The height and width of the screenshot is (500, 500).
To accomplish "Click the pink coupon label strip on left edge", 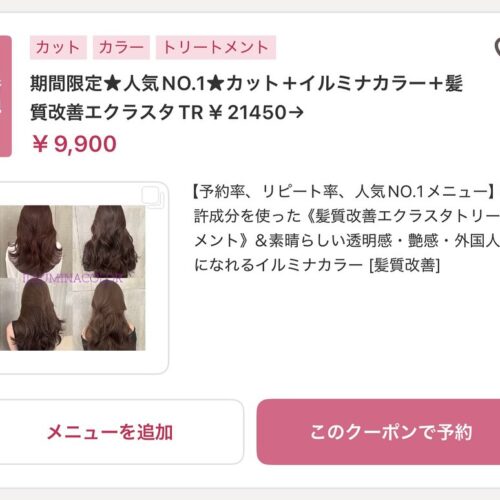I will pyautogui.click(x=5, y=96).
